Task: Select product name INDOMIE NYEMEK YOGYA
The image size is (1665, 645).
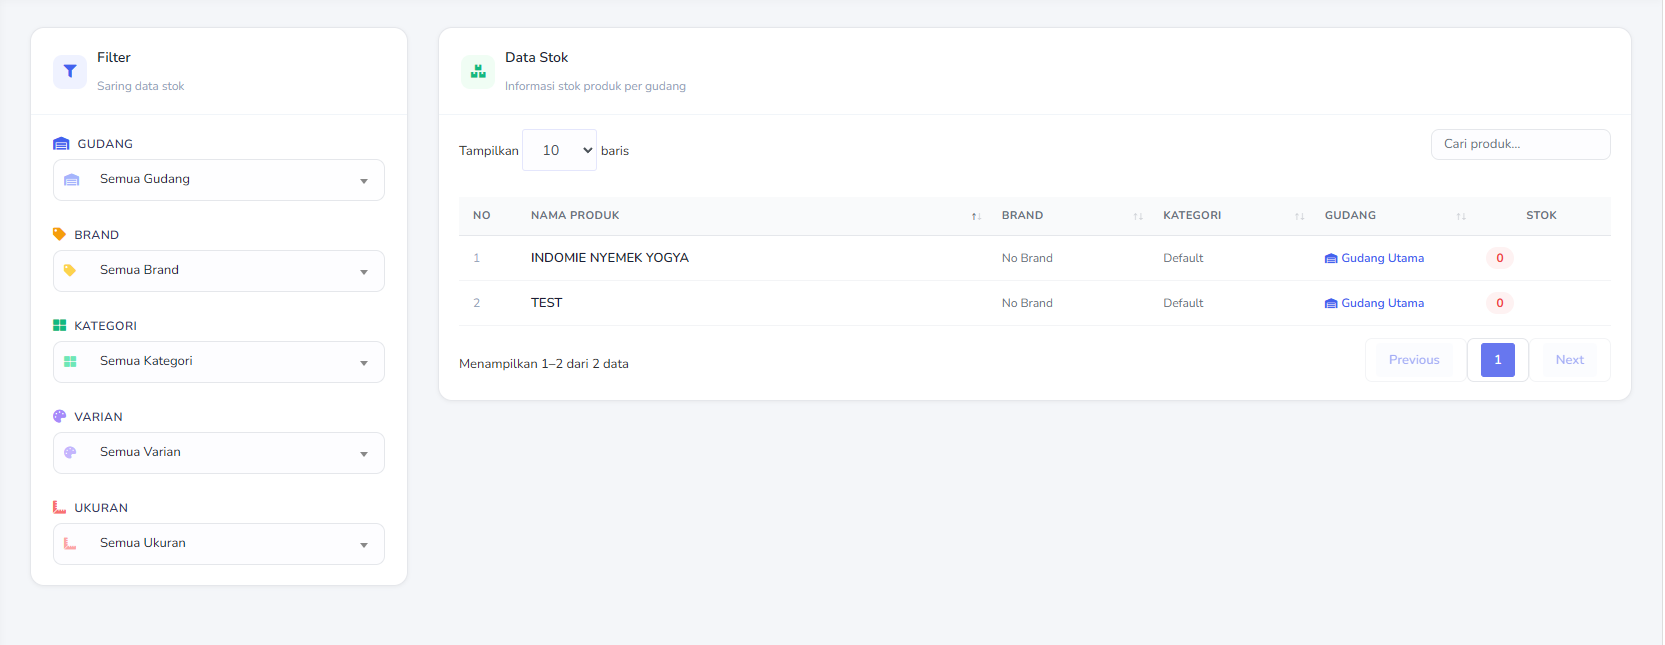Action: (610, 257)
